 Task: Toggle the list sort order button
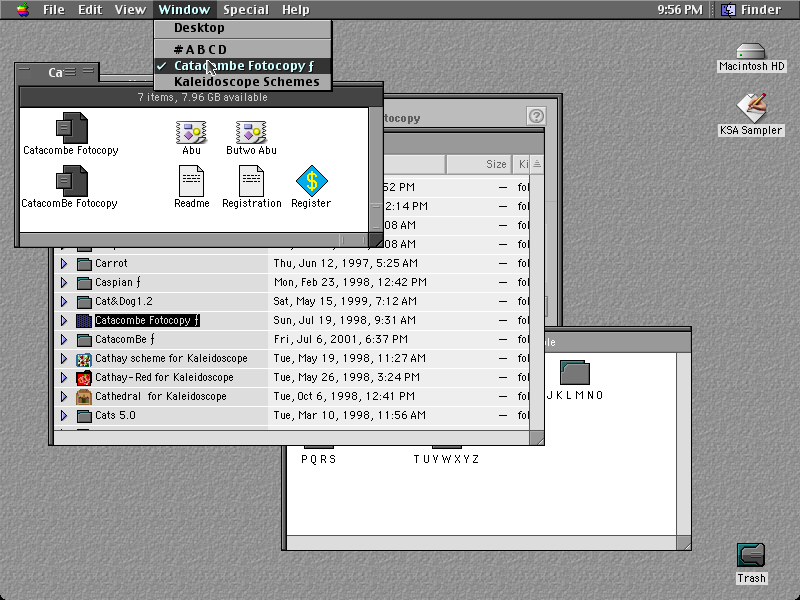tap(537, 164)
